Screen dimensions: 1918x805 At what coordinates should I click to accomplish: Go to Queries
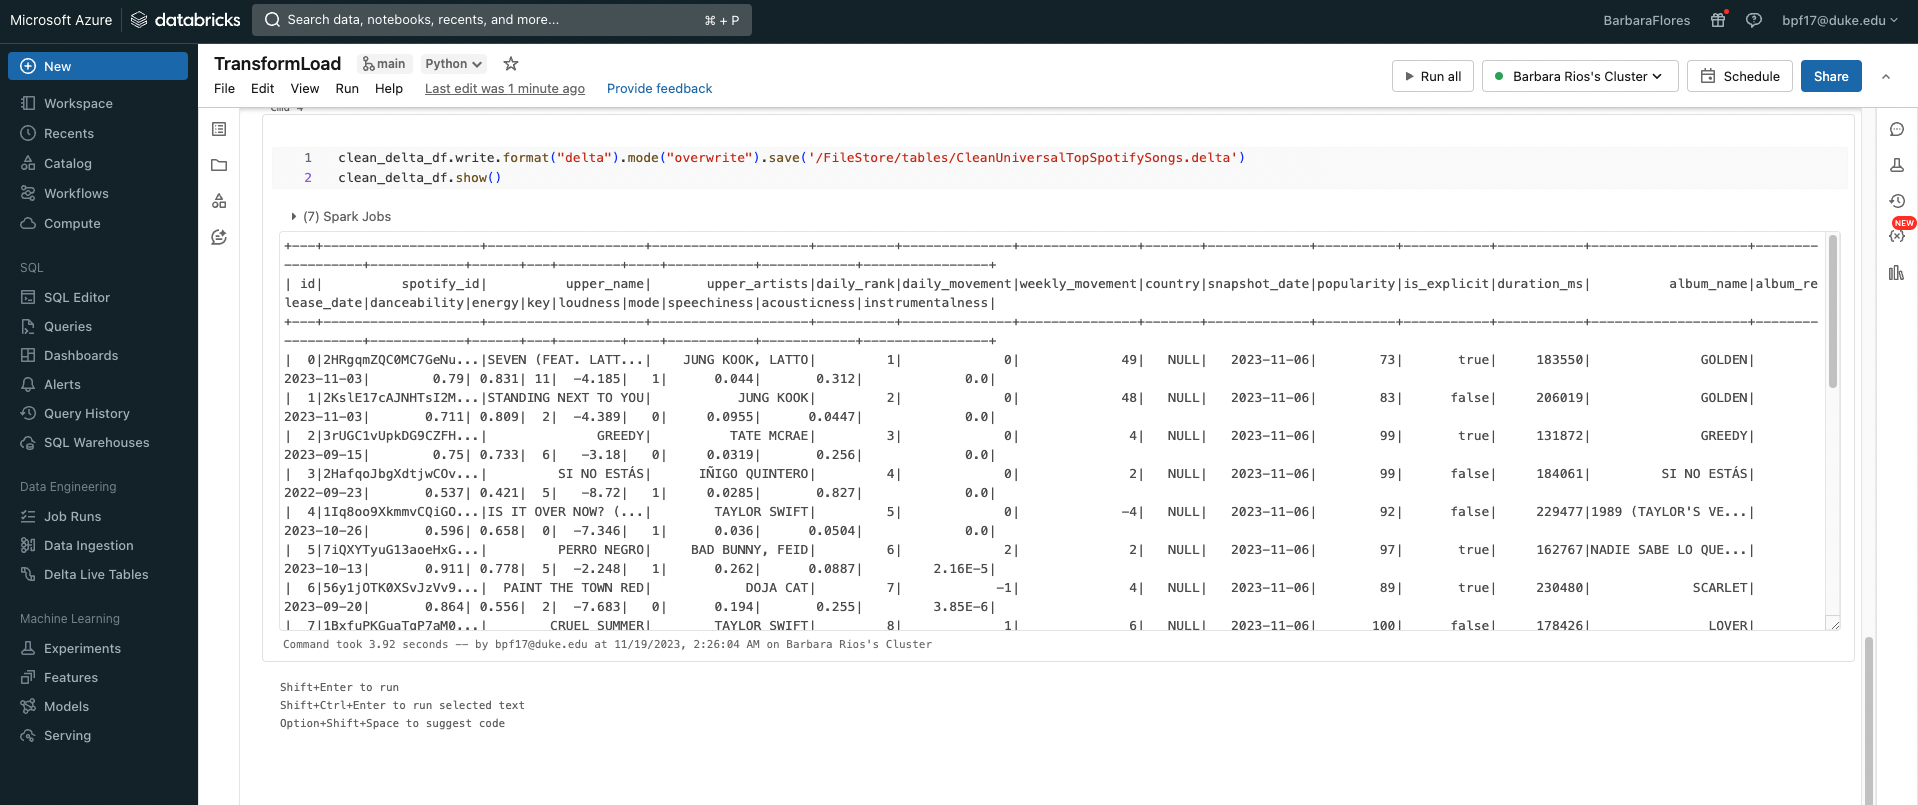pos(68,326)
